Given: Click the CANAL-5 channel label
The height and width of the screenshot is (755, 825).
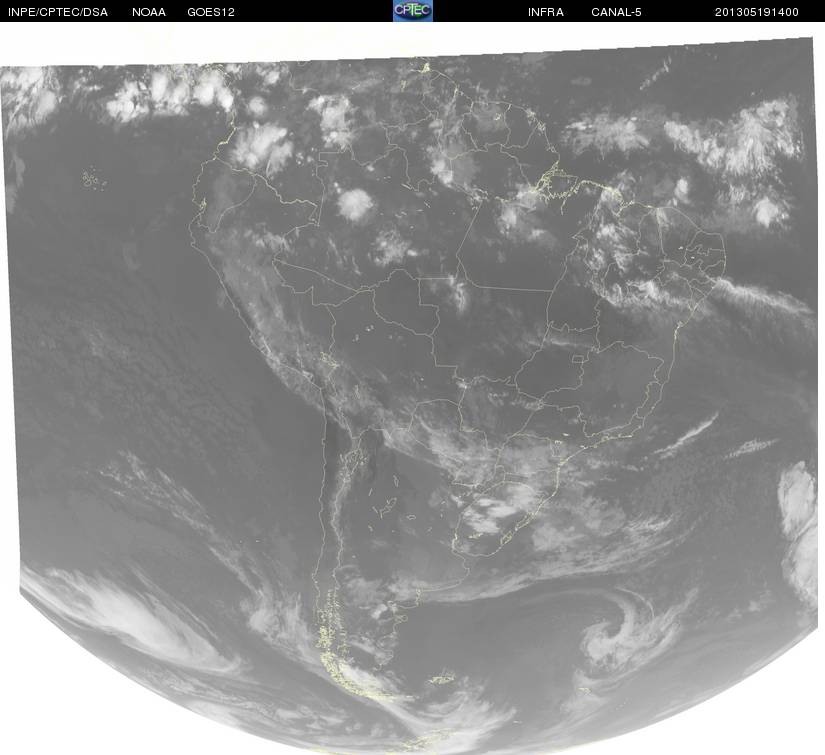Looking at the screenshot, I should point(616,12).
